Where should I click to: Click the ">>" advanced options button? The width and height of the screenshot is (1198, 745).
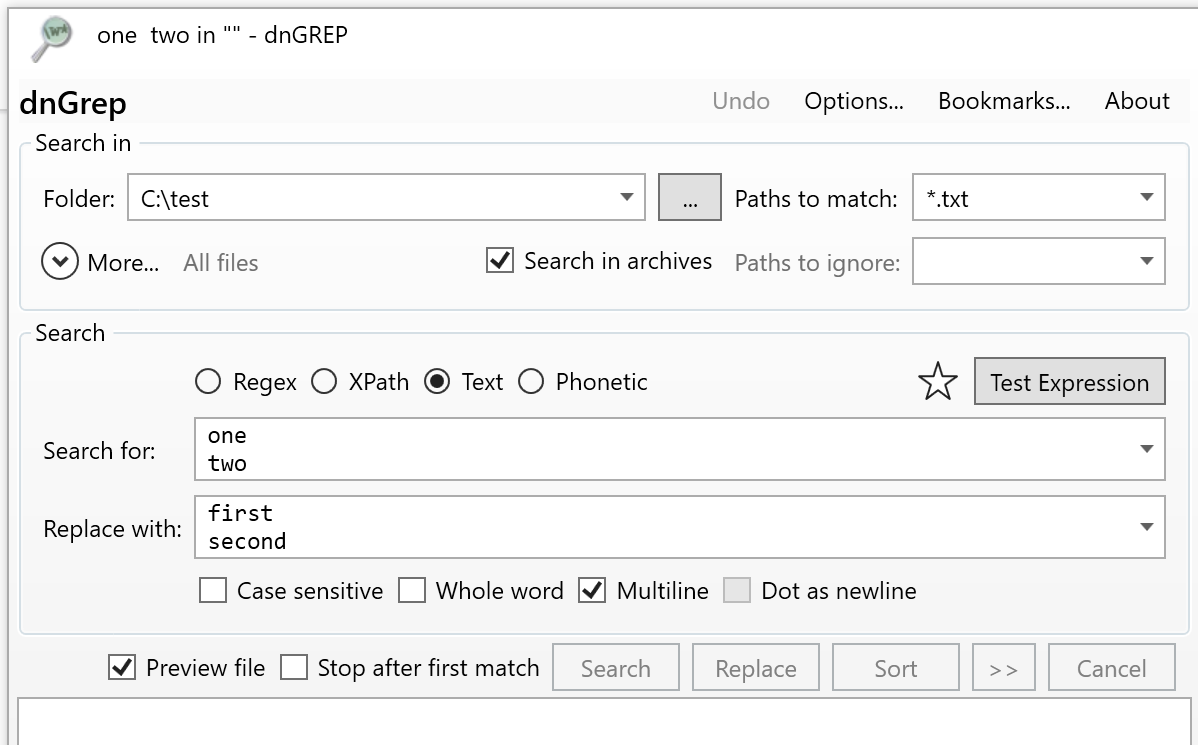coord(1003,667)
